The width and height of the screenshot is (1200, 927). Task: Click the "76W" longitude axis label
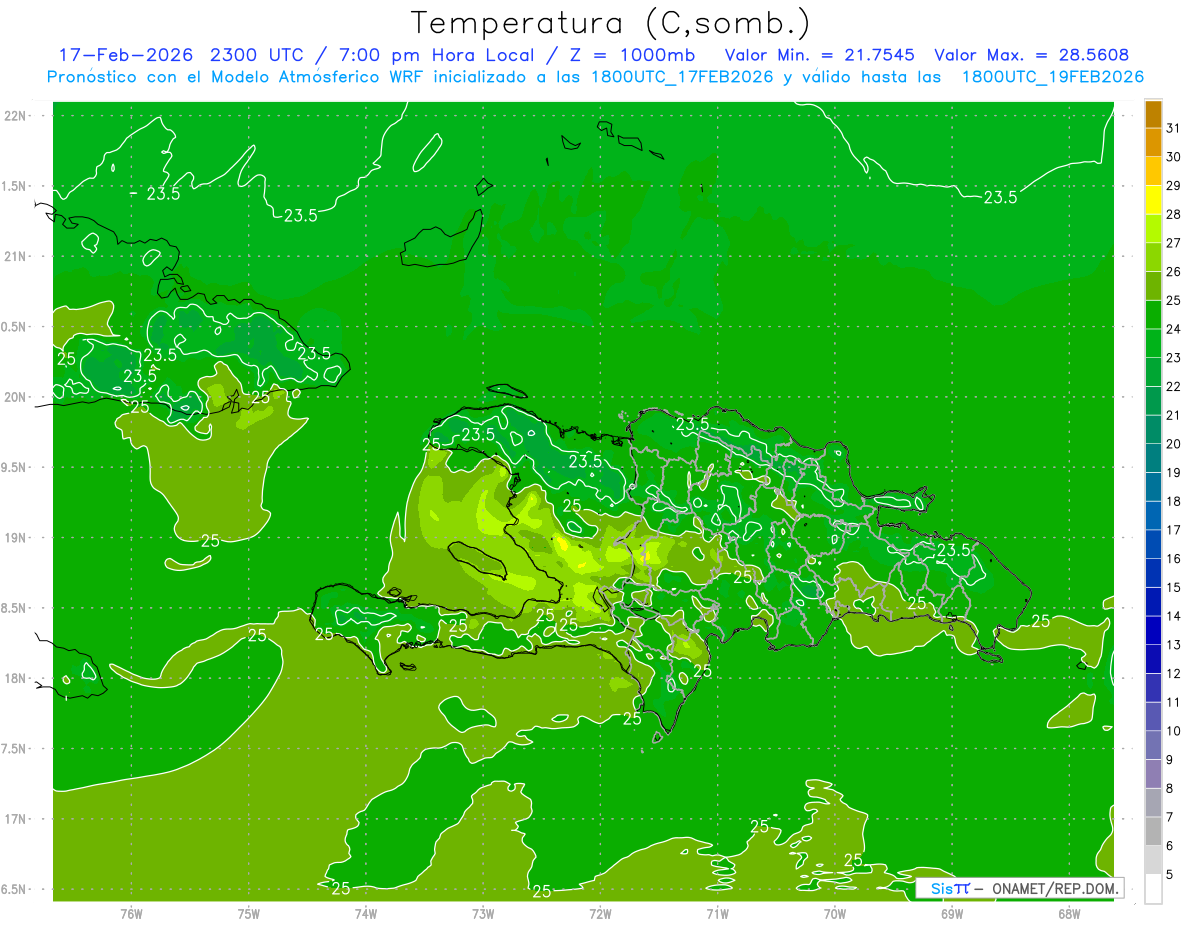pos(131,913)
